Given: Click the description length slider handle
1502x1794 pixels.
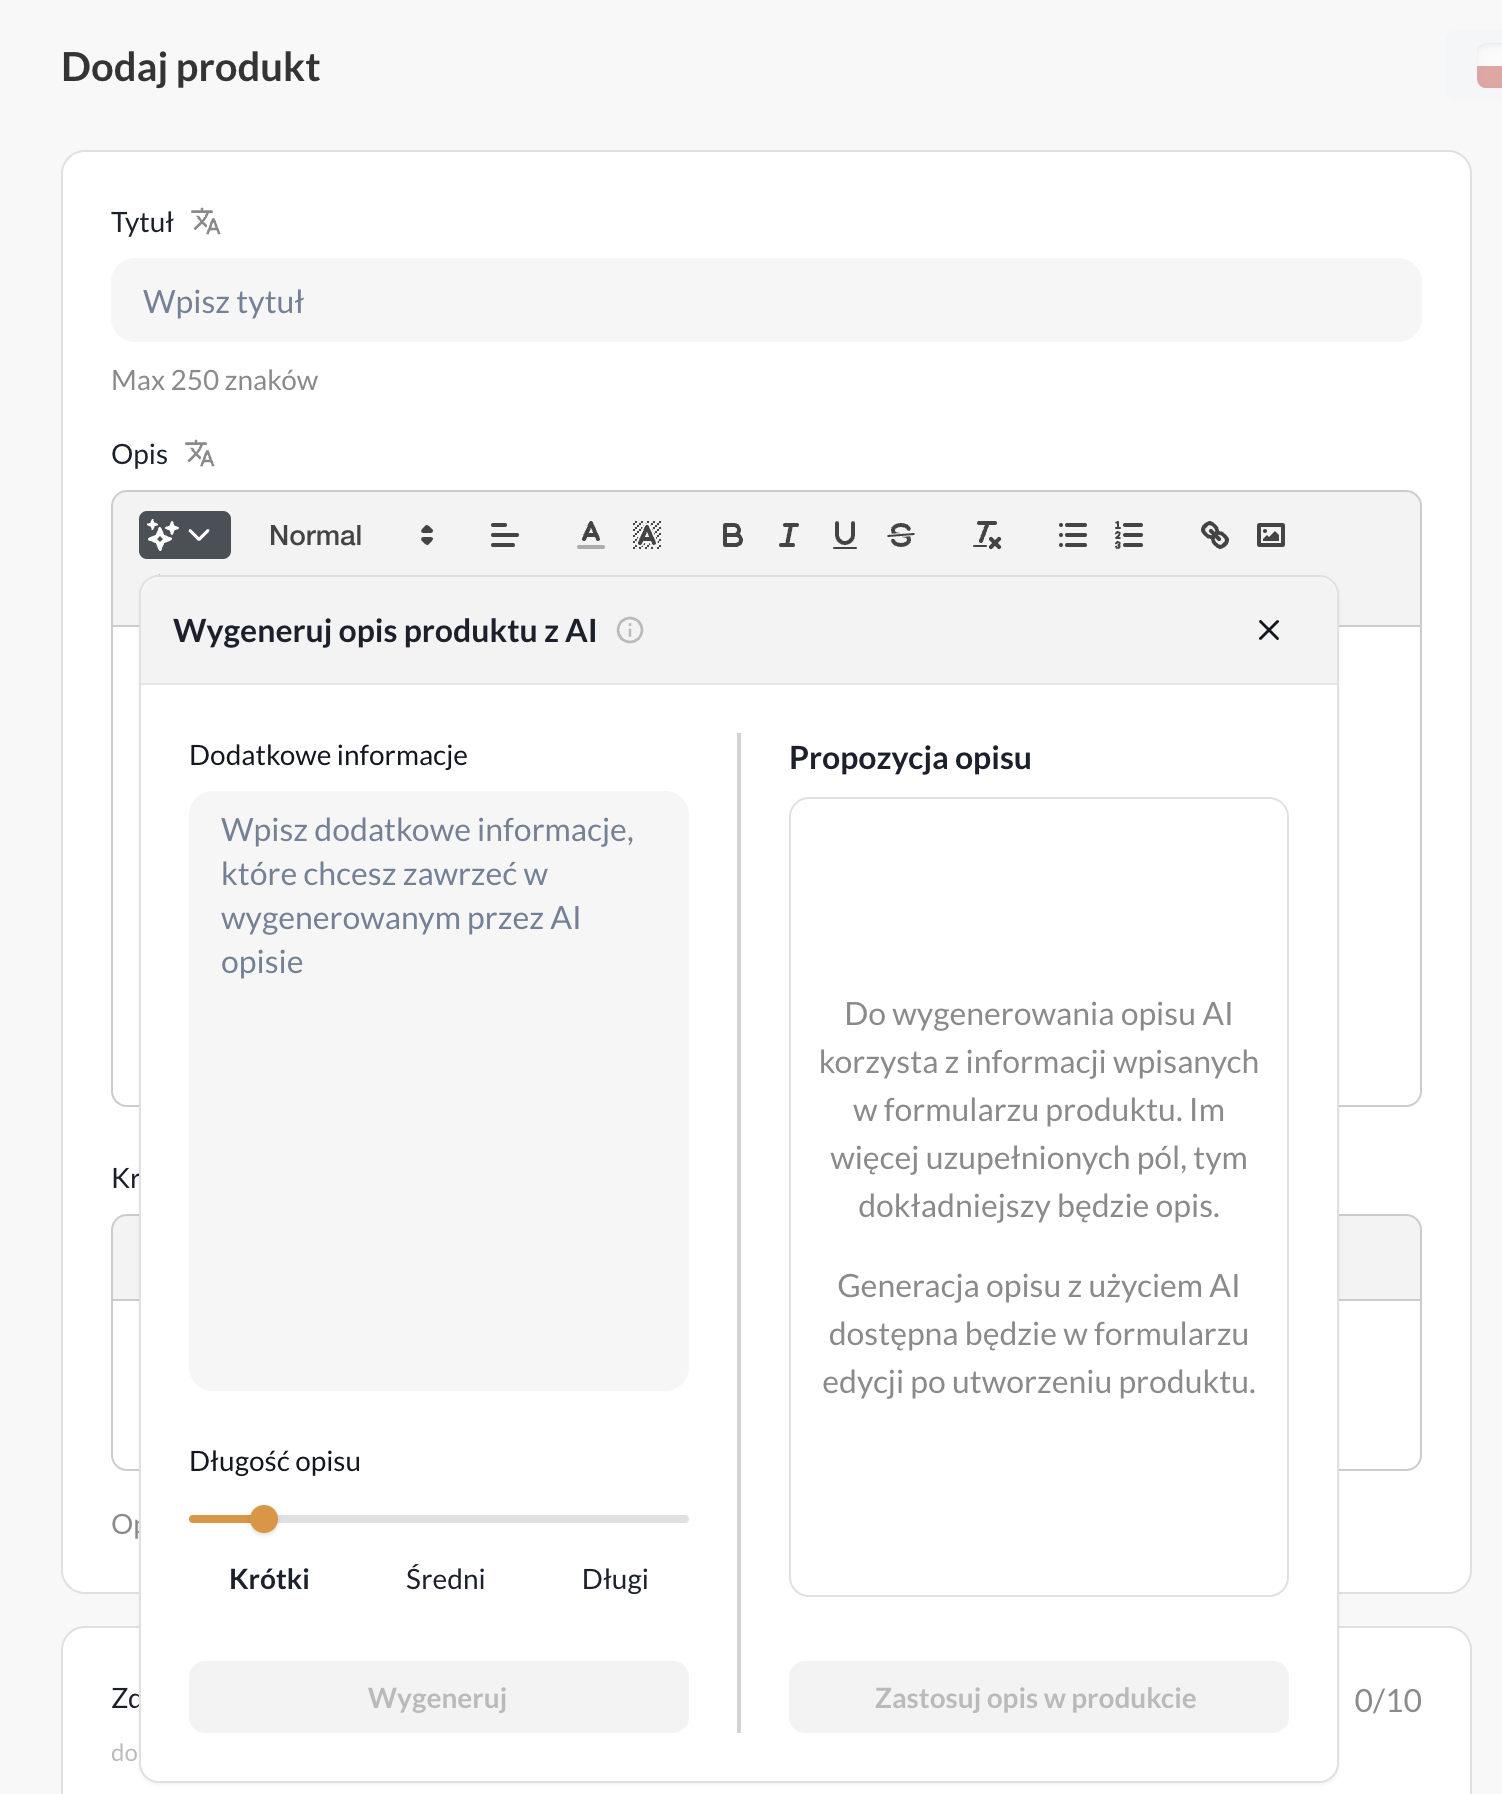Looking at the screenshot, I should coord(264,1519).
